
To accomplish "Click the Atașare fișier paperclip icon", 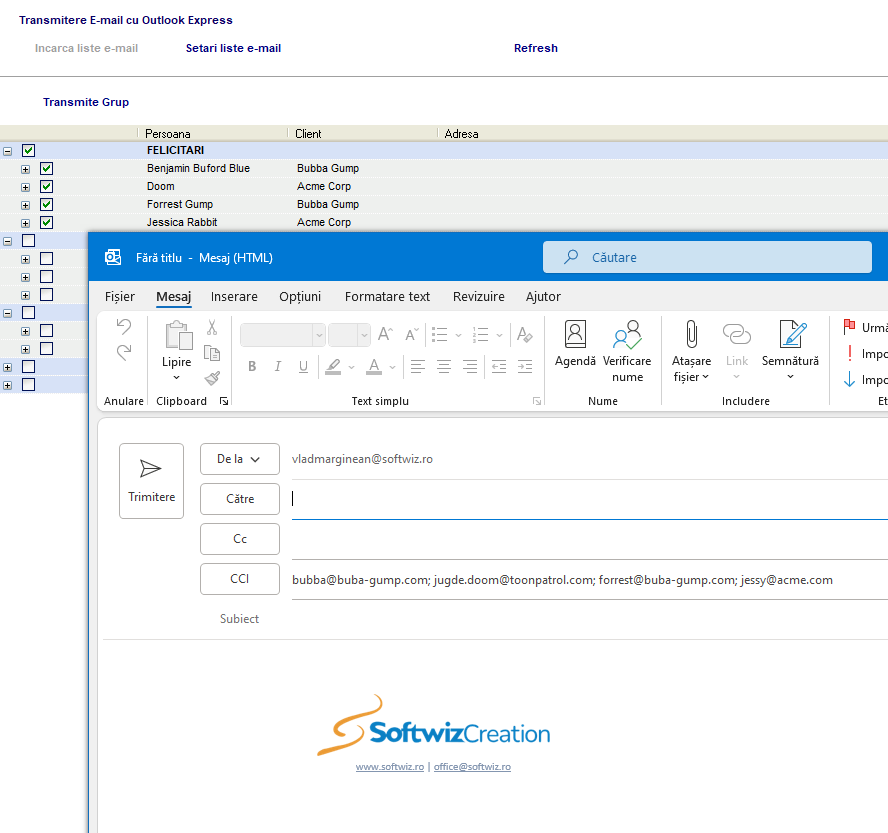I will coord(690,335).
